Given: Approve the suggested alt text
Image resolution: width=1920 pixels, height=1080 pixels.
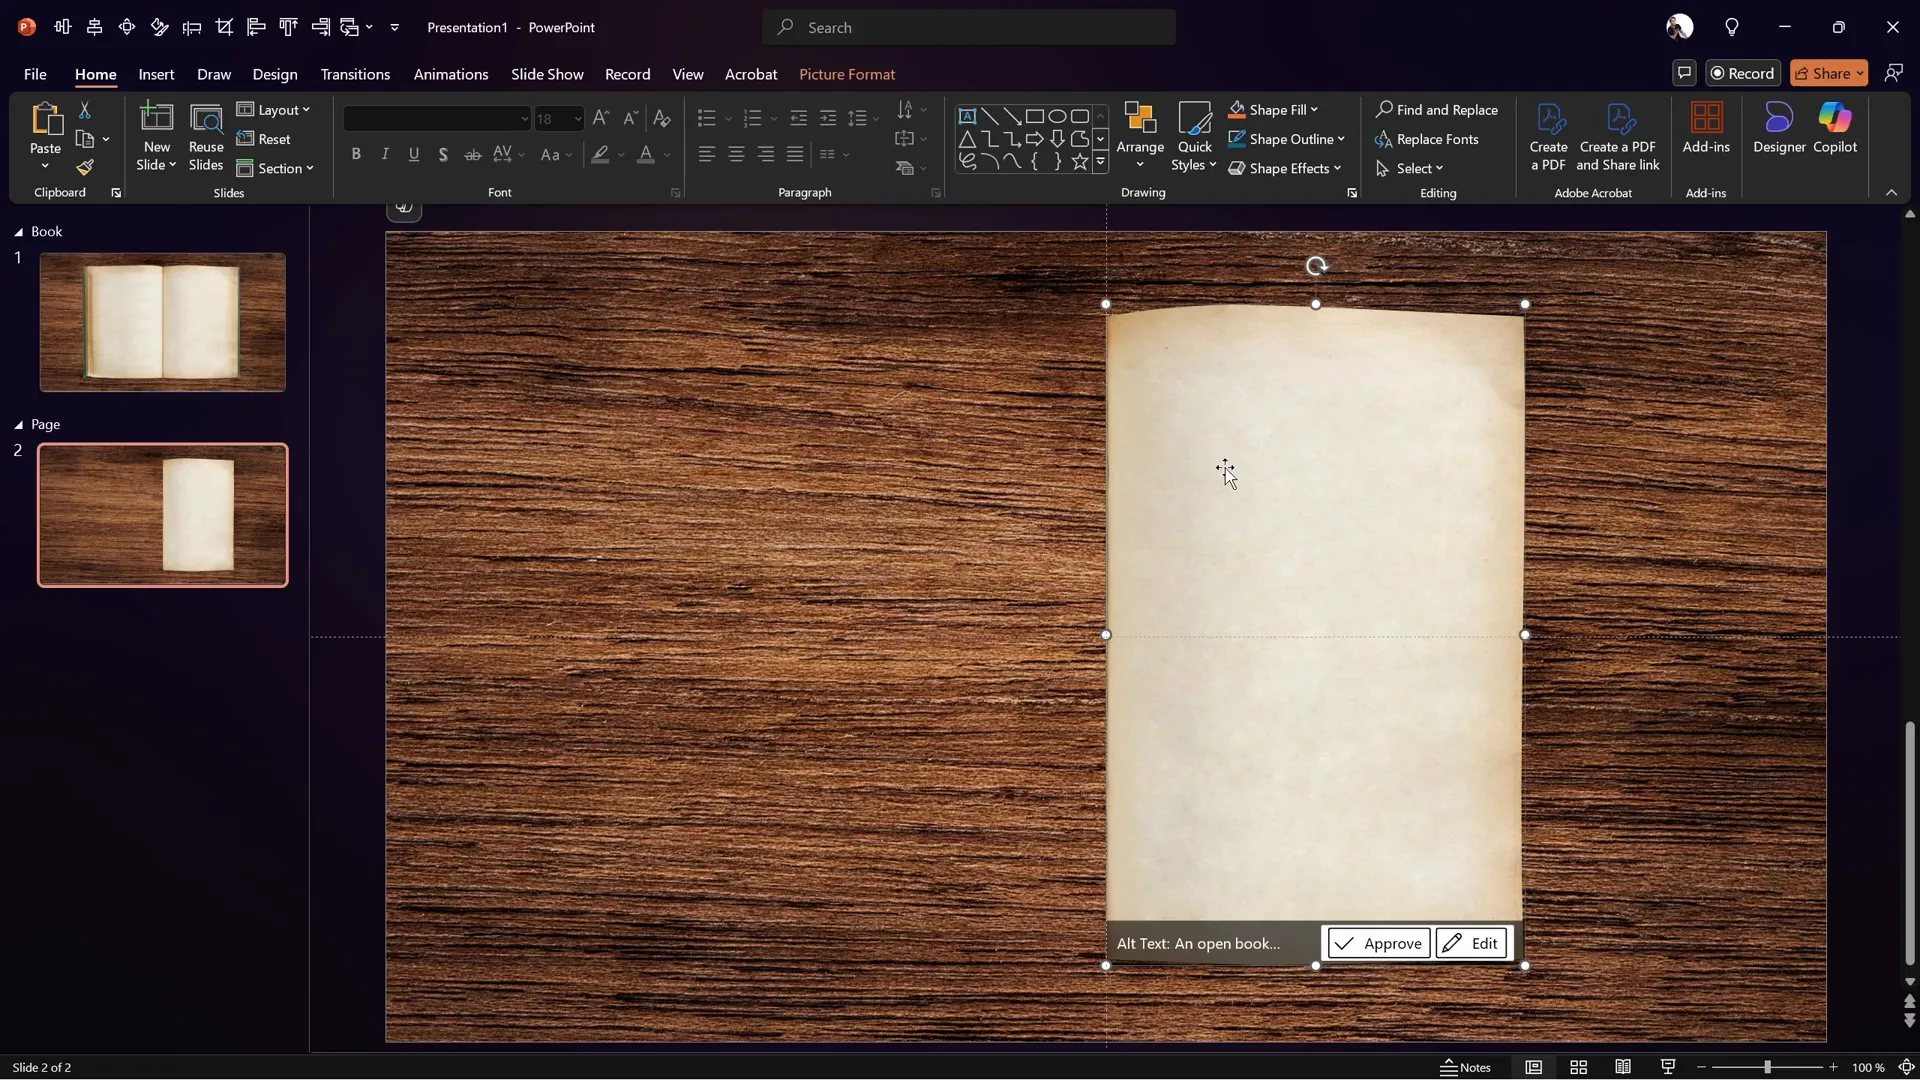Looking at the screenshot, I should 1379,943.
